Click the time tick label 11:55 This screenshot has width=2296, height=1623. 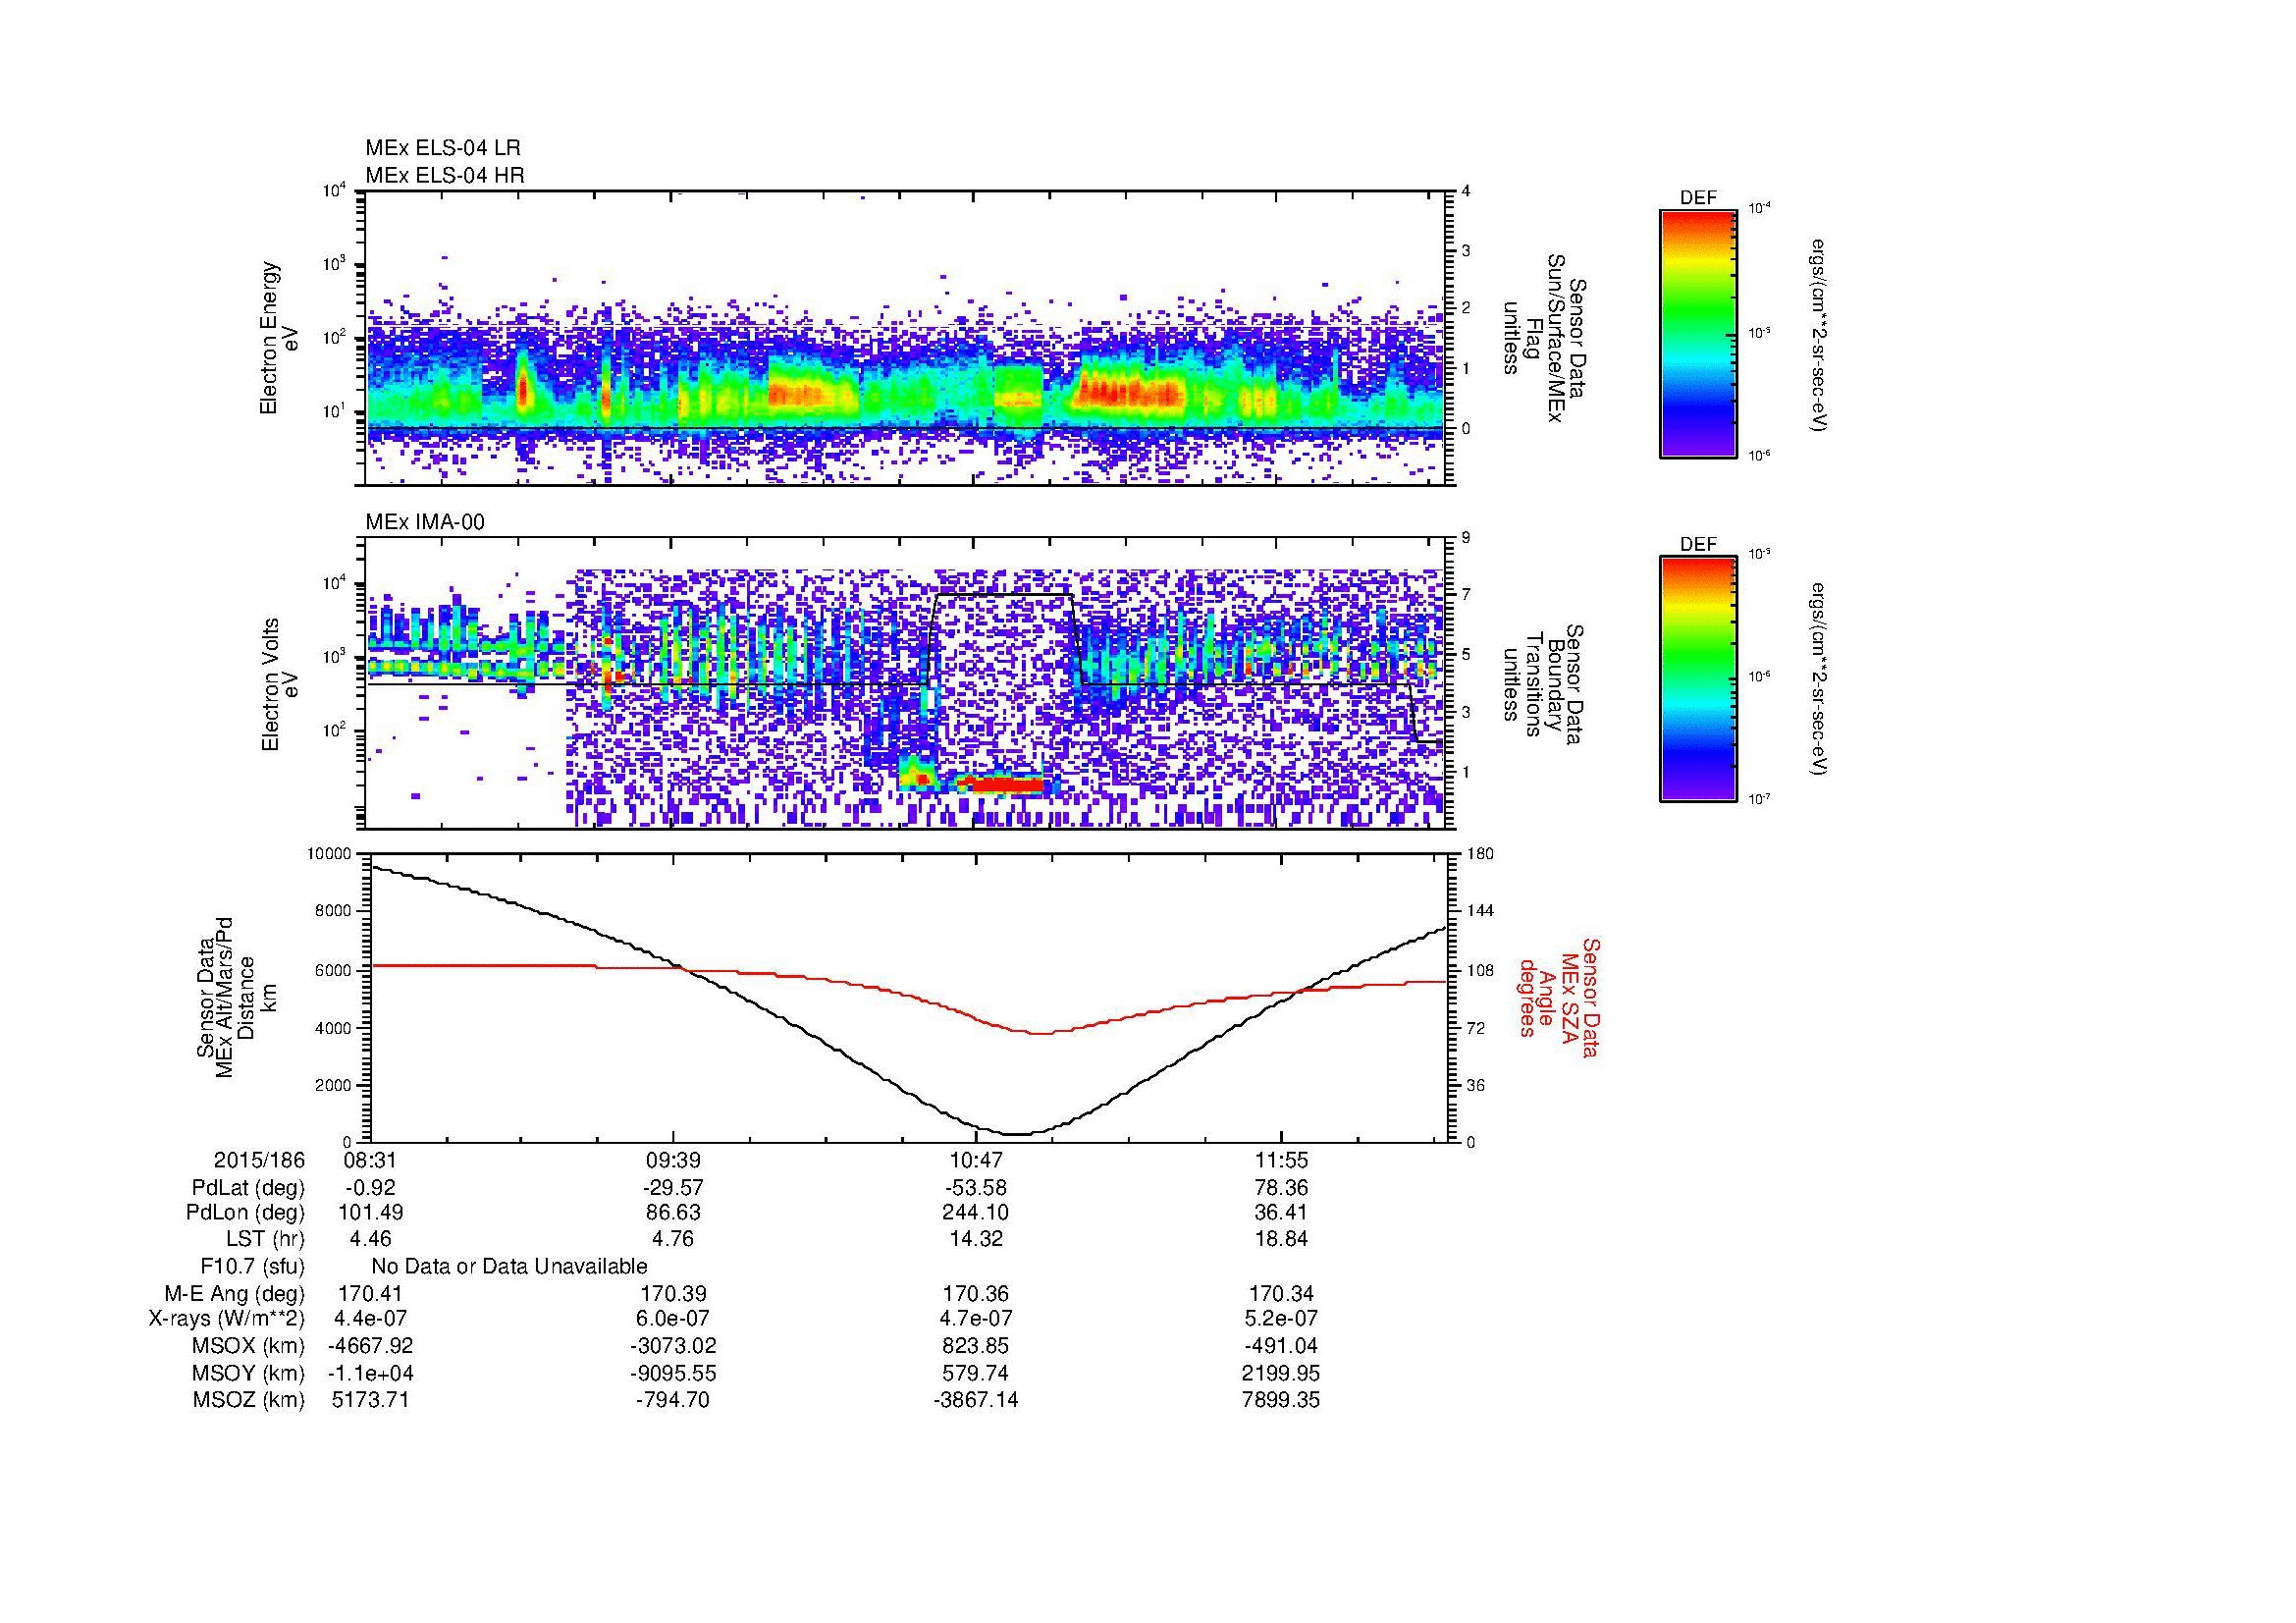point(1281,1161)
